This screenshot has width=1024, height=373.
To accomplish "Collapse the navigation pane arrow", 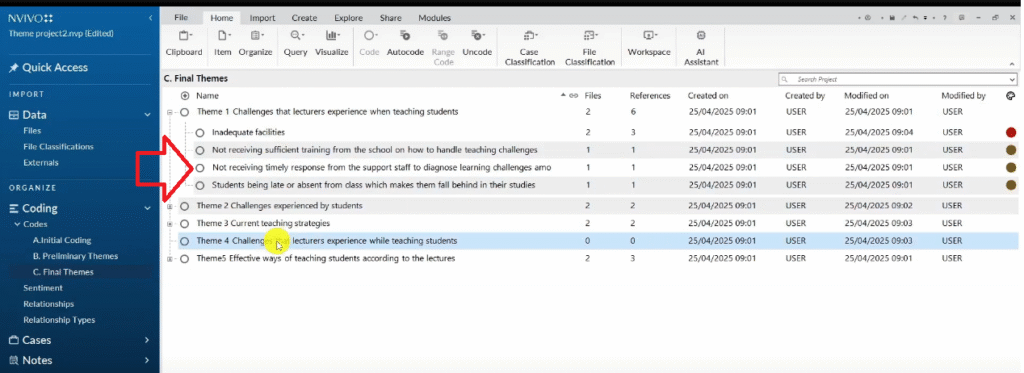I will click(151, 18).
